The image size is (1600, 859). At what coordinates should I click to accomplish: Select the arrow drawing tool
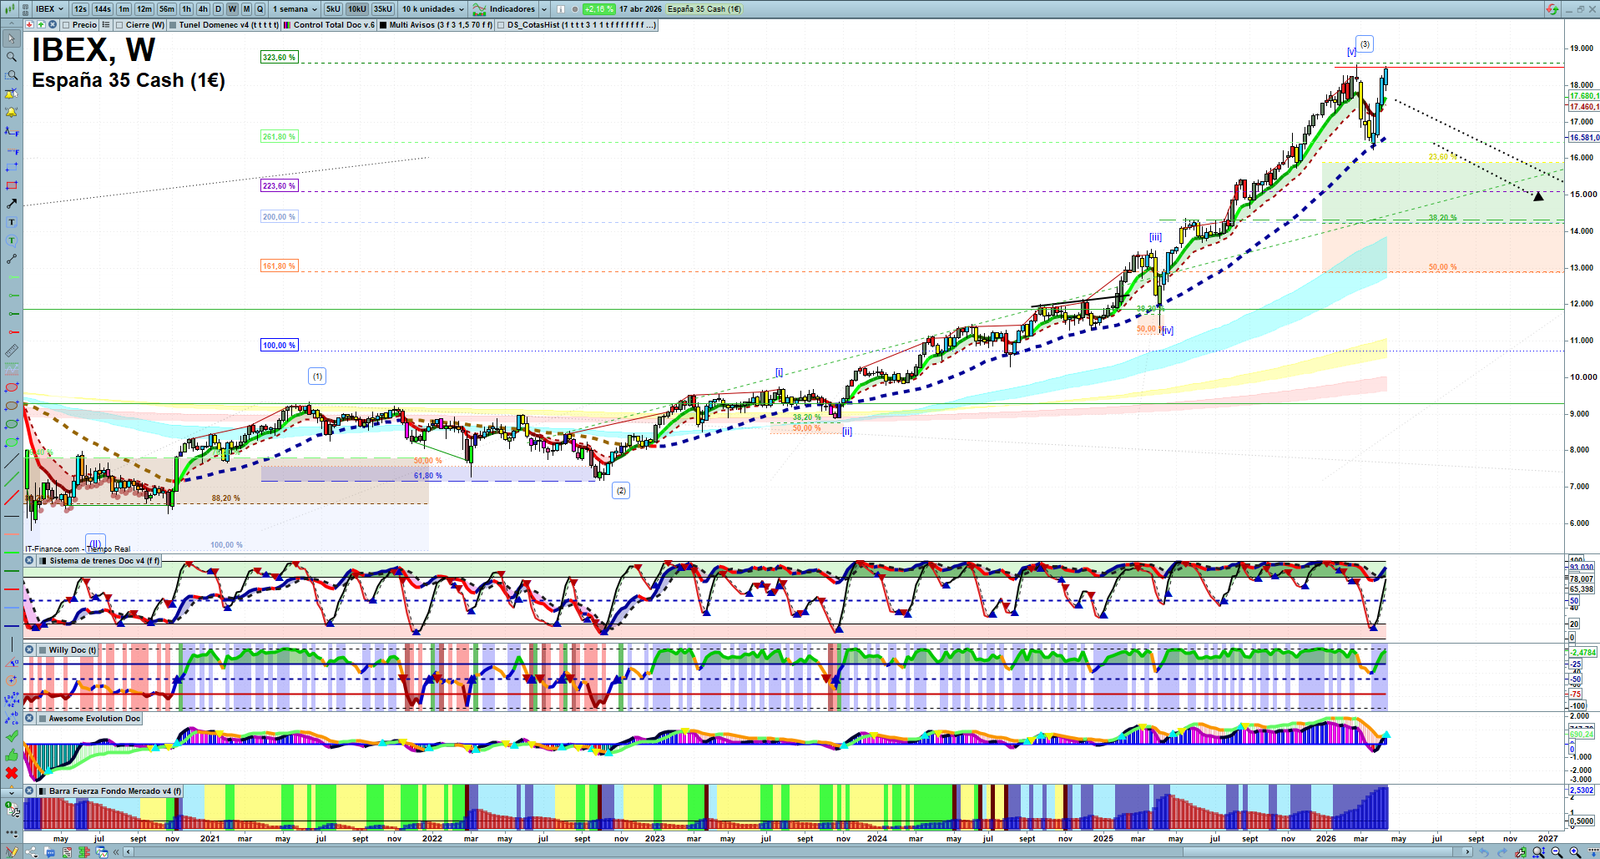click(x=11, y=204)
